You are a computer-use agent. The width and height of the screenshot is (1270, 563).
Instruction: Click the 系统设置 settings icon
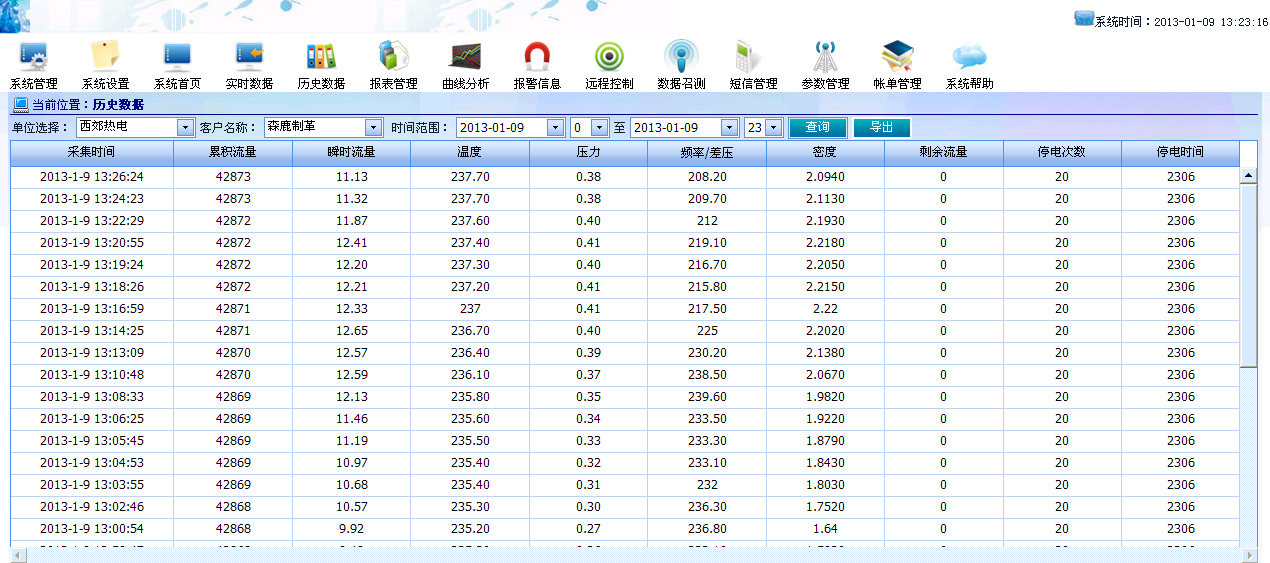[x=105, y=56]
